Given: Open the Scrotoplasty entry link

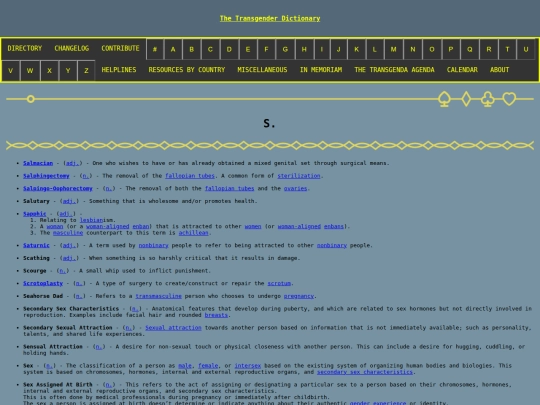Looking at the screenshot, I should tap(43, 283).
